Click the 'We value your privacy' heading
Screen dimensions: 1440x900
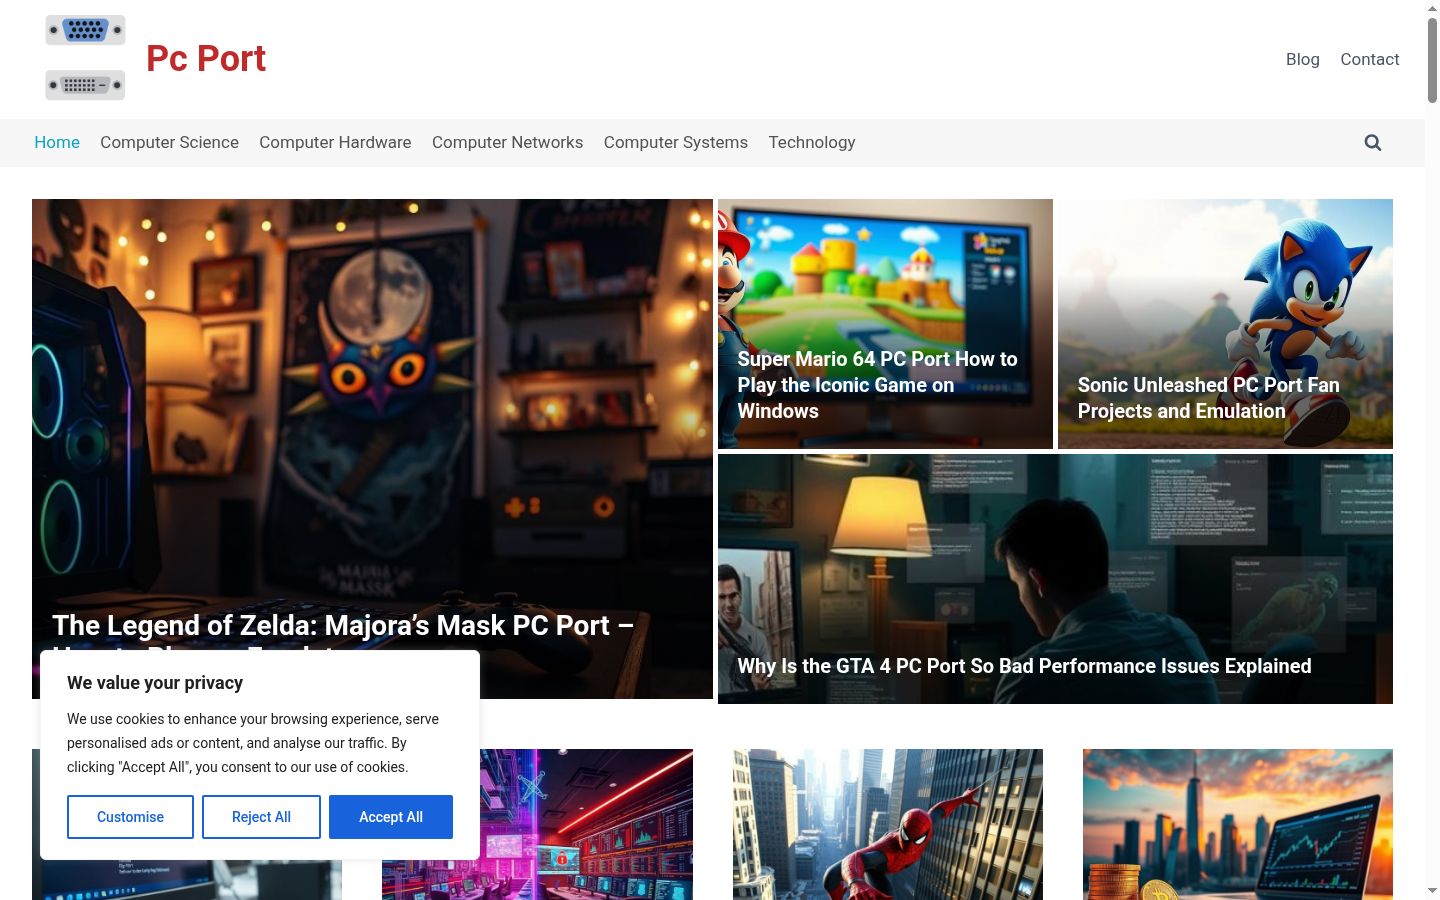[155, 683]
